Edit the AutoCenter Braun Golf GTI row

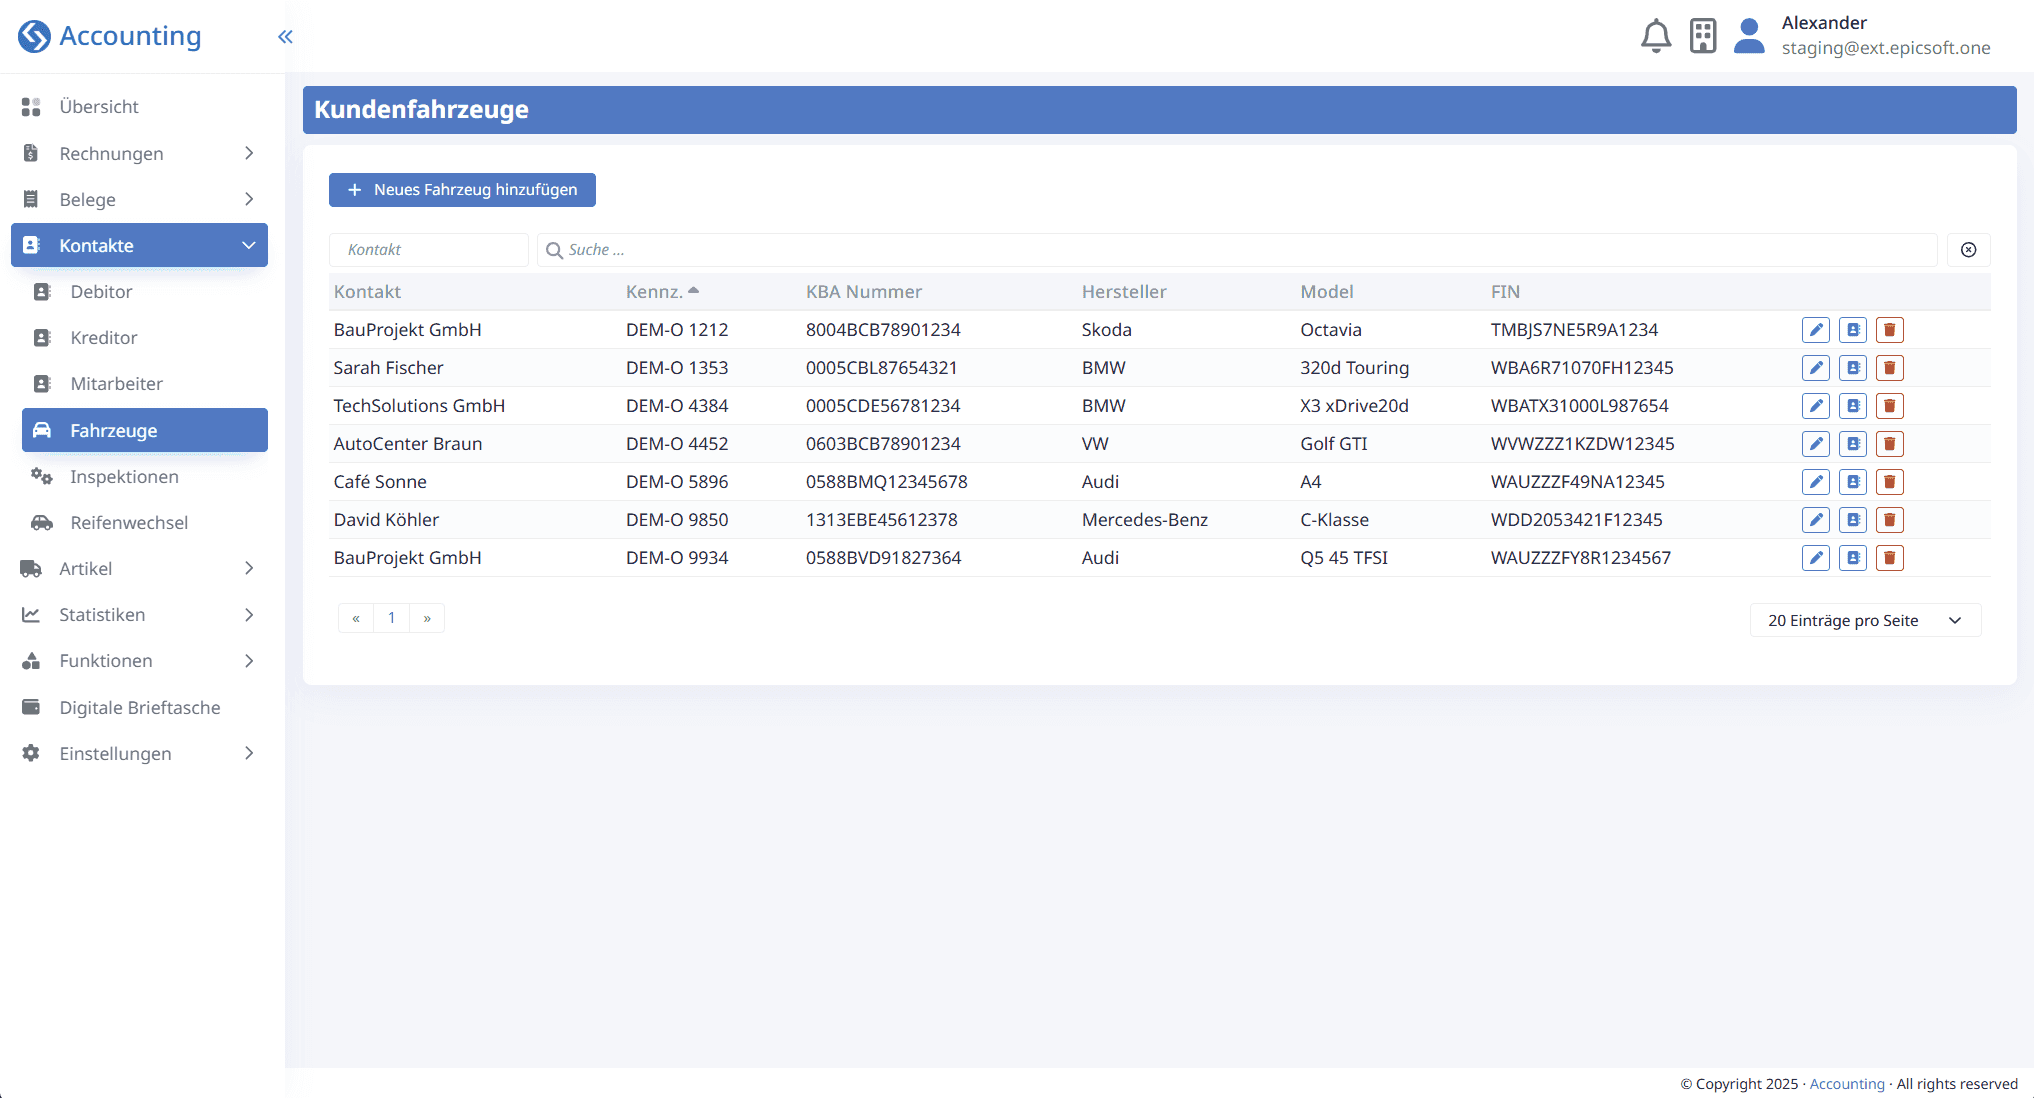tap(1816, 444)
